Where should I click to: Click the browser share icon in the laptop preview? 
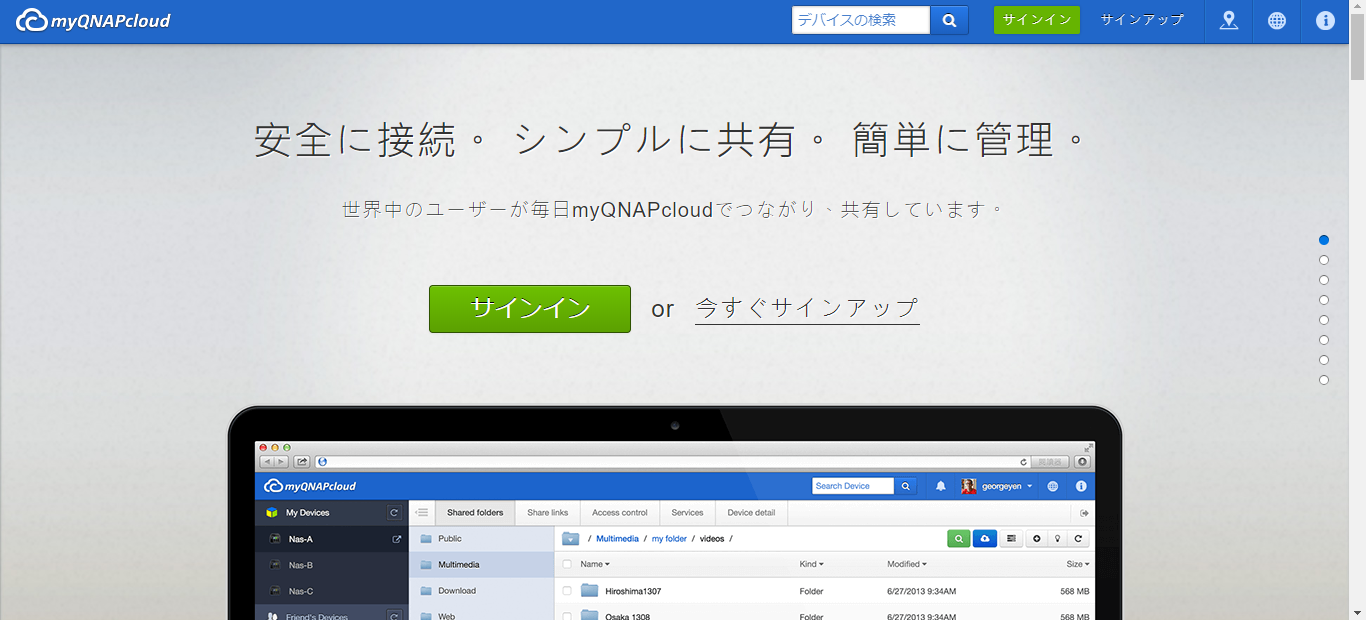tap(301, 462)
